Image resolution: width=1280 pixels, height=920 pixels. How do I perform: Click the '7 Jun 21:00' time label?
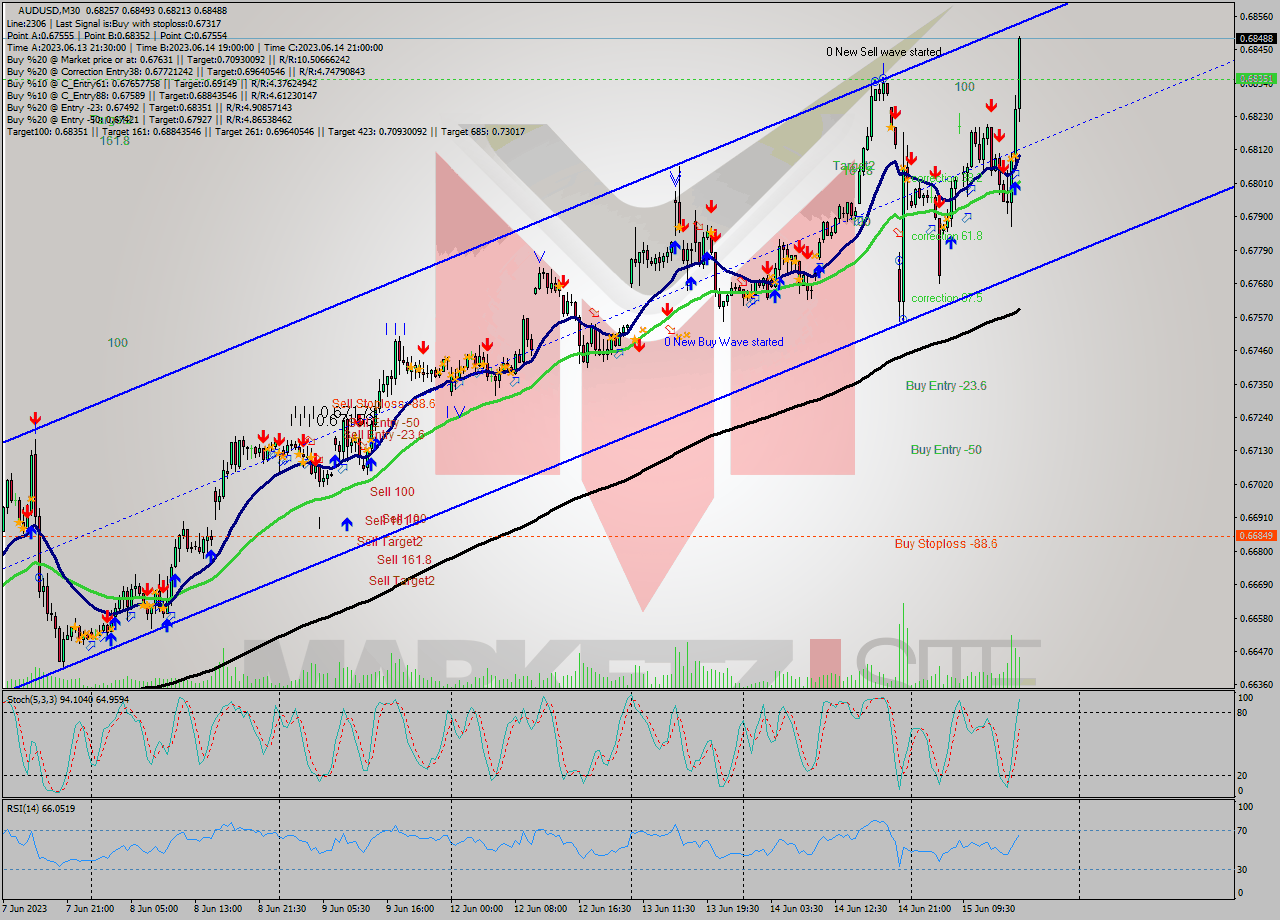pyautogui.click(x=89, y=910)
